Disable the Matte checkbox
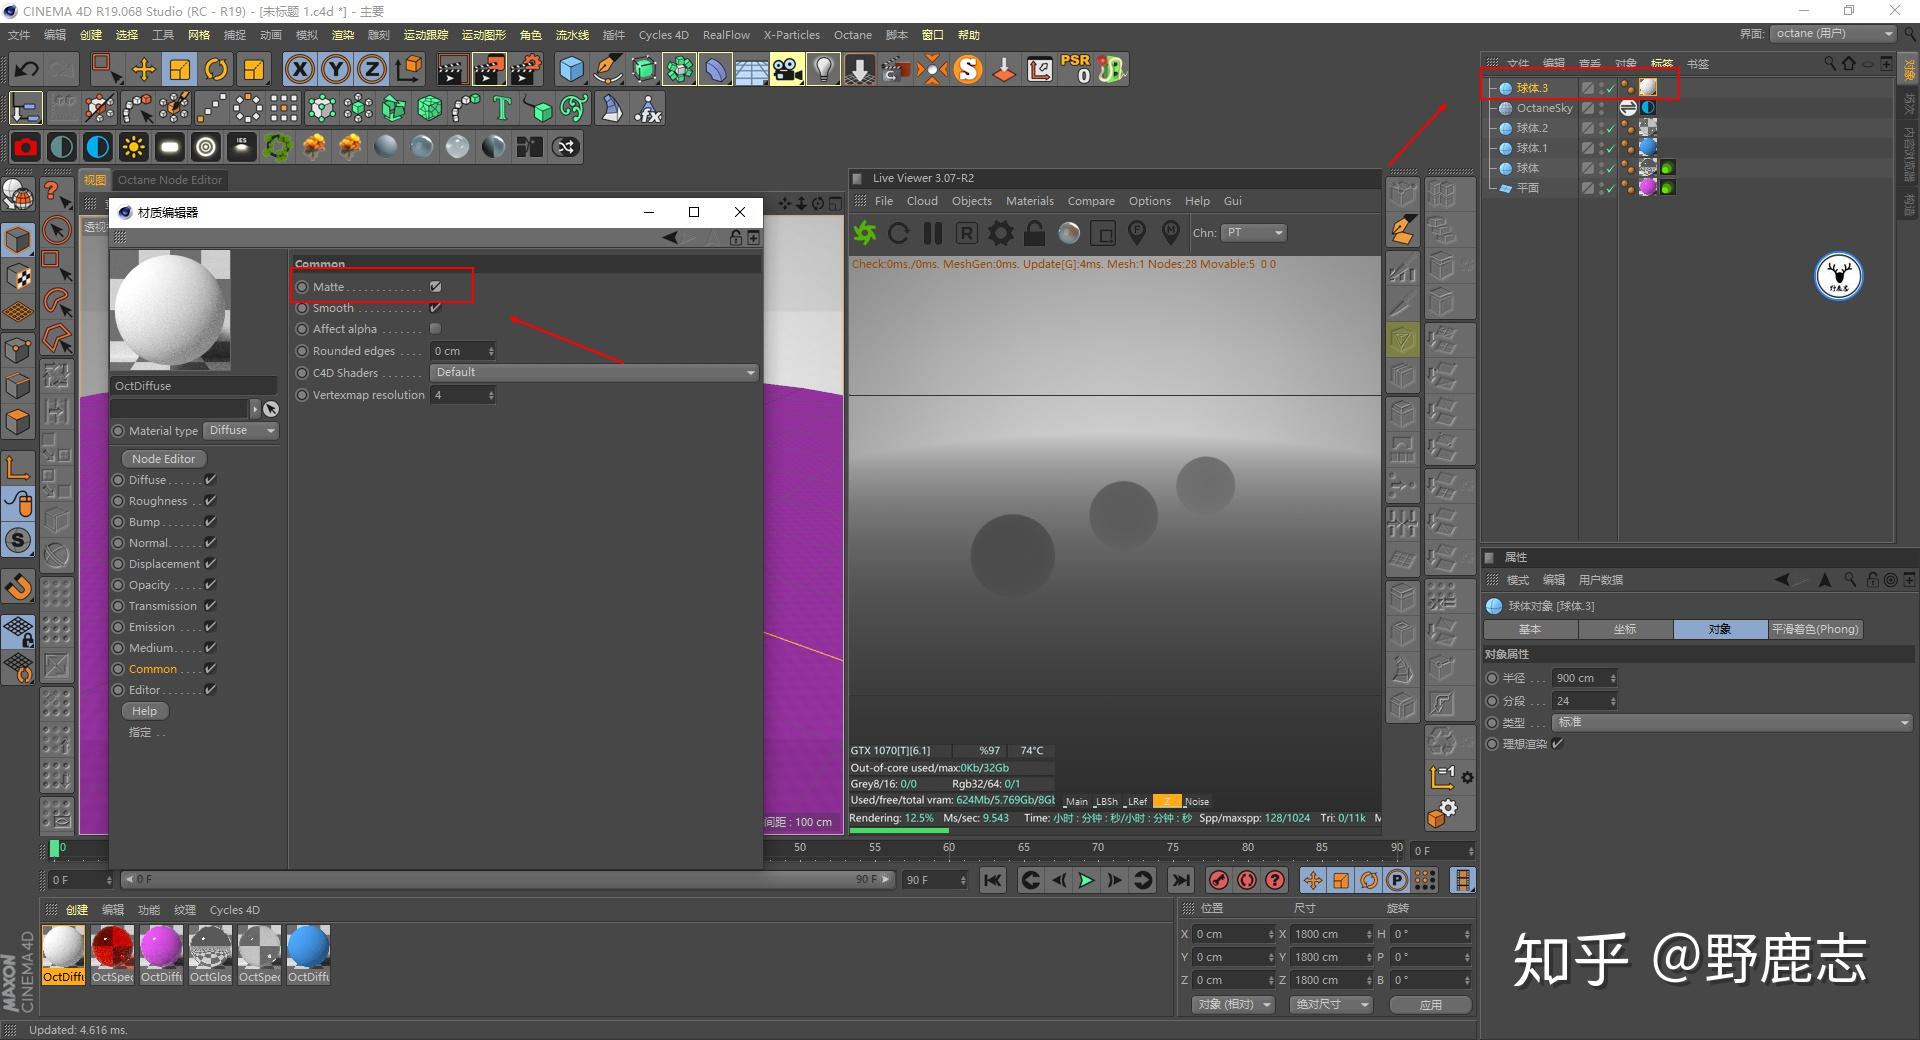 [x=436, y=287]
